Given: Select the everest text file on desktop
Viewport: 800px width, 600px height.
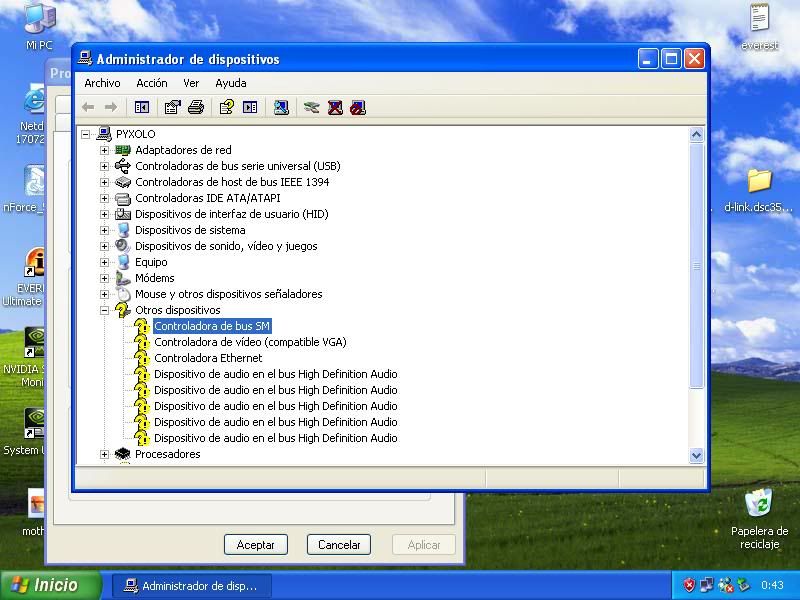Looking at the screenshot, I should click(759, 27).
